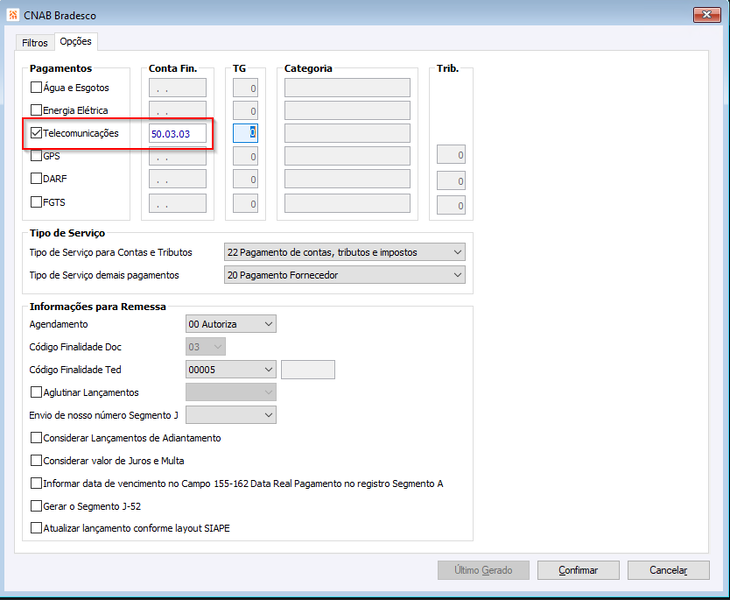Image resolution: width=730 pixels, height=600 pixels.
Task: Check Considerar valor de Juros e Multa
Action: pyautogui.click(x=36, y=460)
